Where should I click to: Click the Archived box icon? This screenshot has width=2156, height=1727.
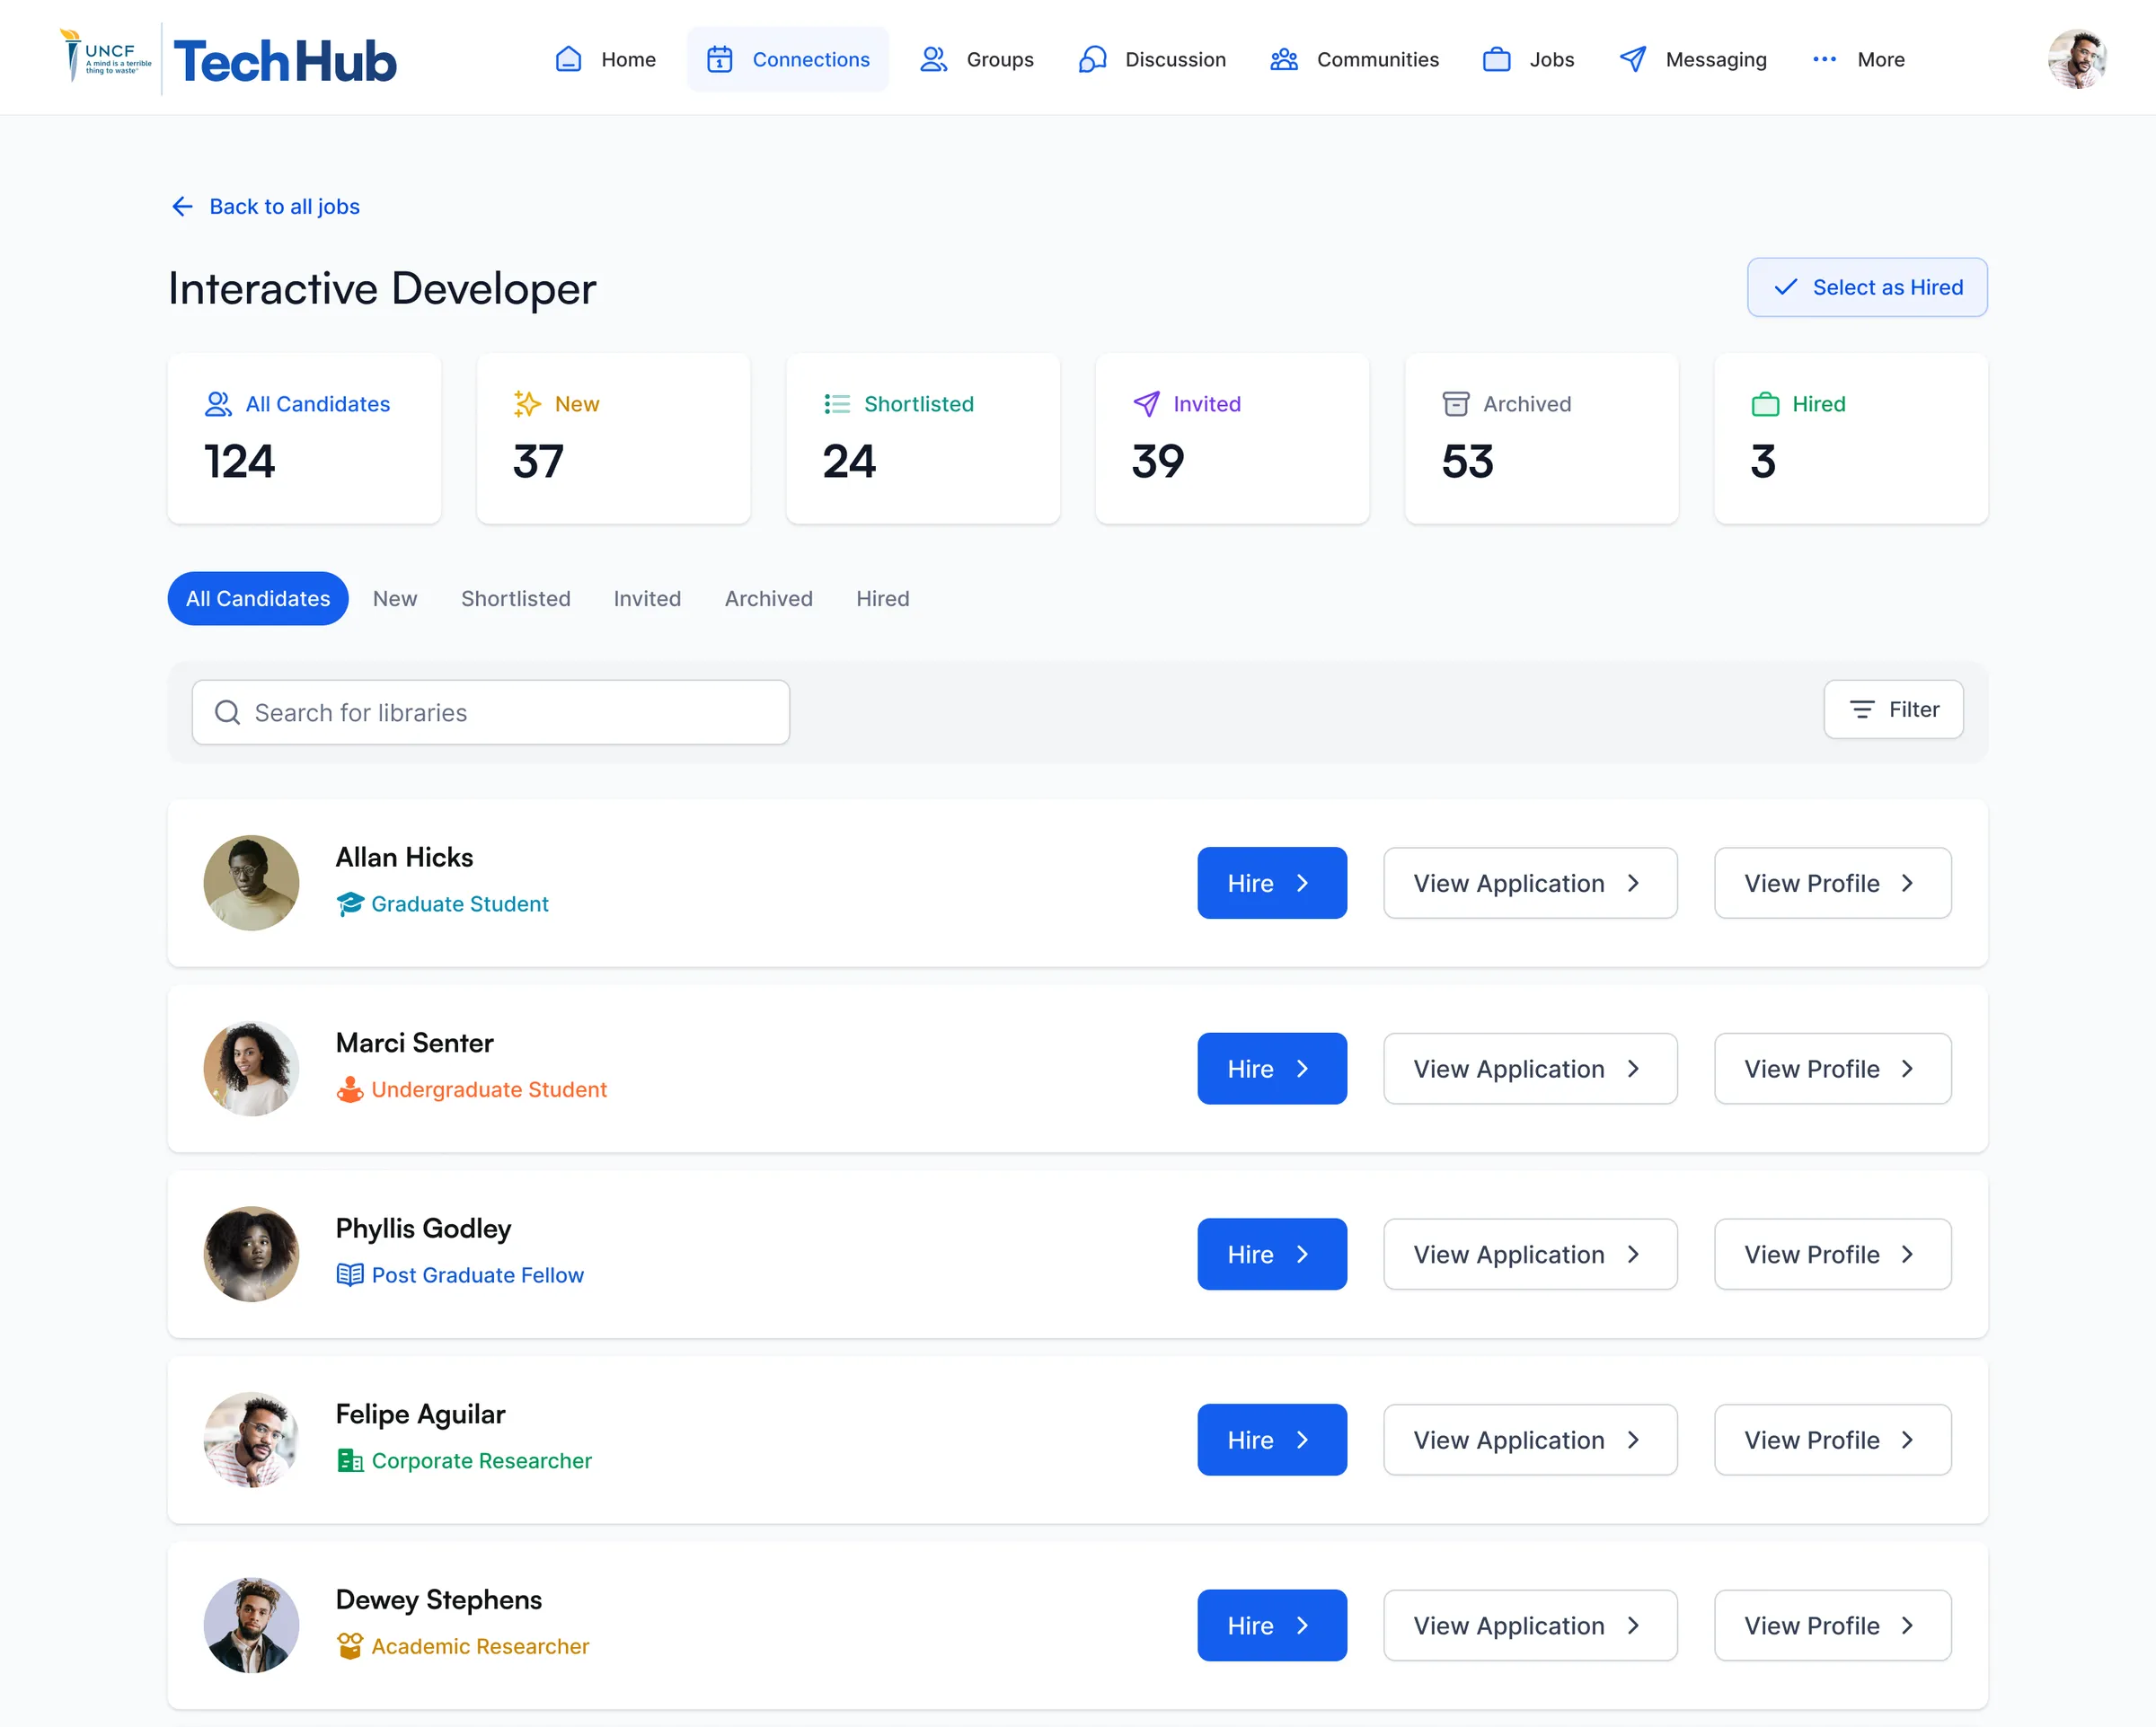click(1456, 404)
